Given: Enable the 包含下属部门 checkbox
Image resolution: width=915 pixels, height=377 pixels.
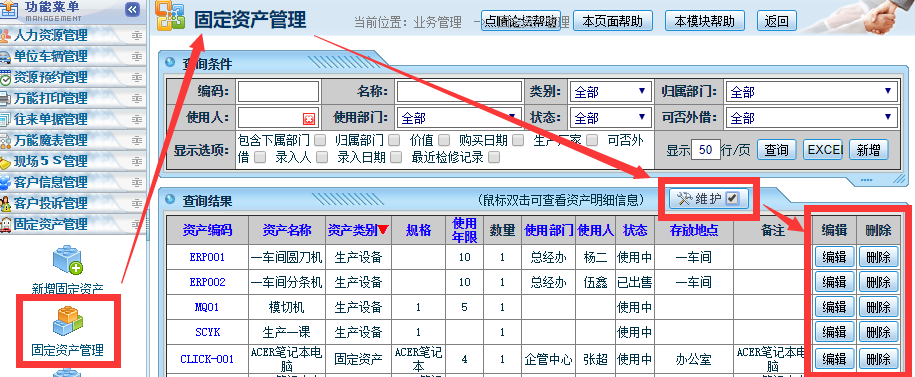Looking at the screenshot, I should pyautogui.click(x=320, y=140).
